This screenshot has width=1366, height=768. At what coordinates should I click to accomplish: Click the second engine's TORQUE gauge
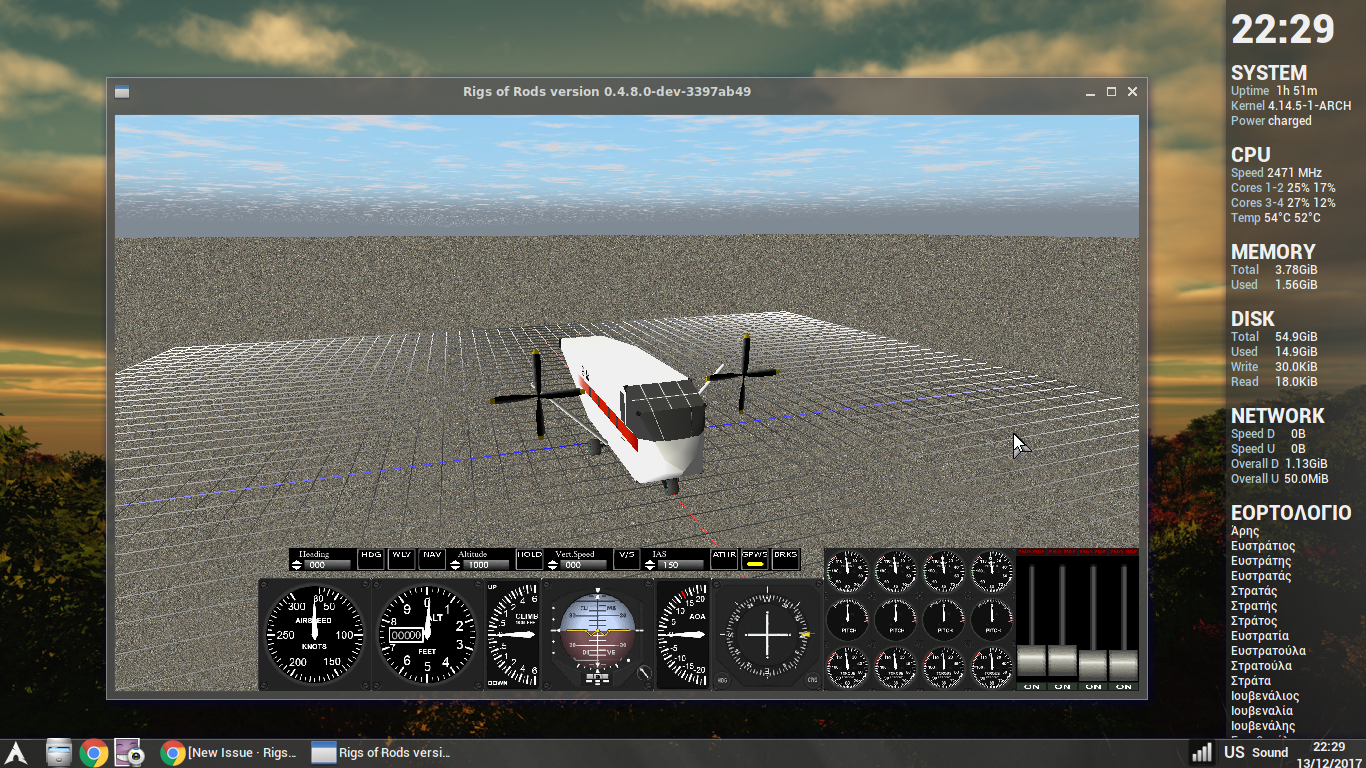(x=896, y=668)
